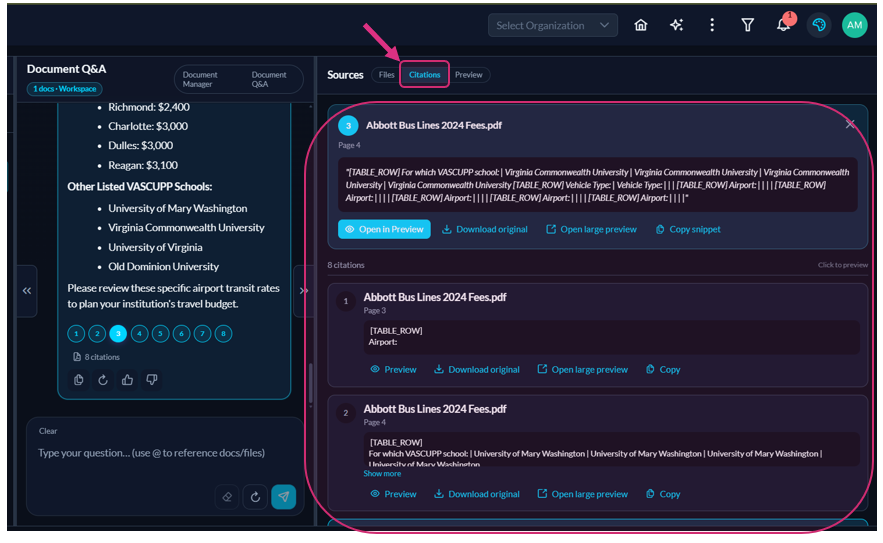
Task: Preview citation 1 on Page 3
Action: point(393,370)
